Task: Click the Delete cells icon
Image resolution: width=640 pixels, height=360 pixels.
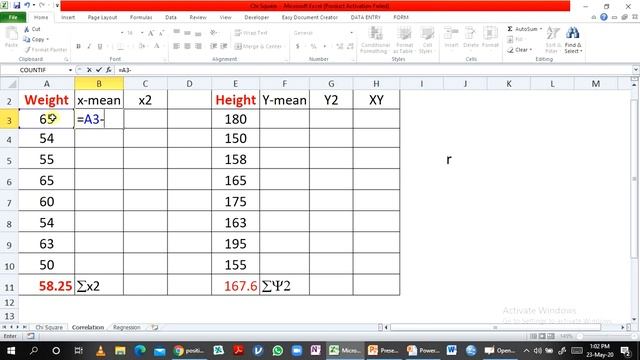Action: [x=470, y=33]
